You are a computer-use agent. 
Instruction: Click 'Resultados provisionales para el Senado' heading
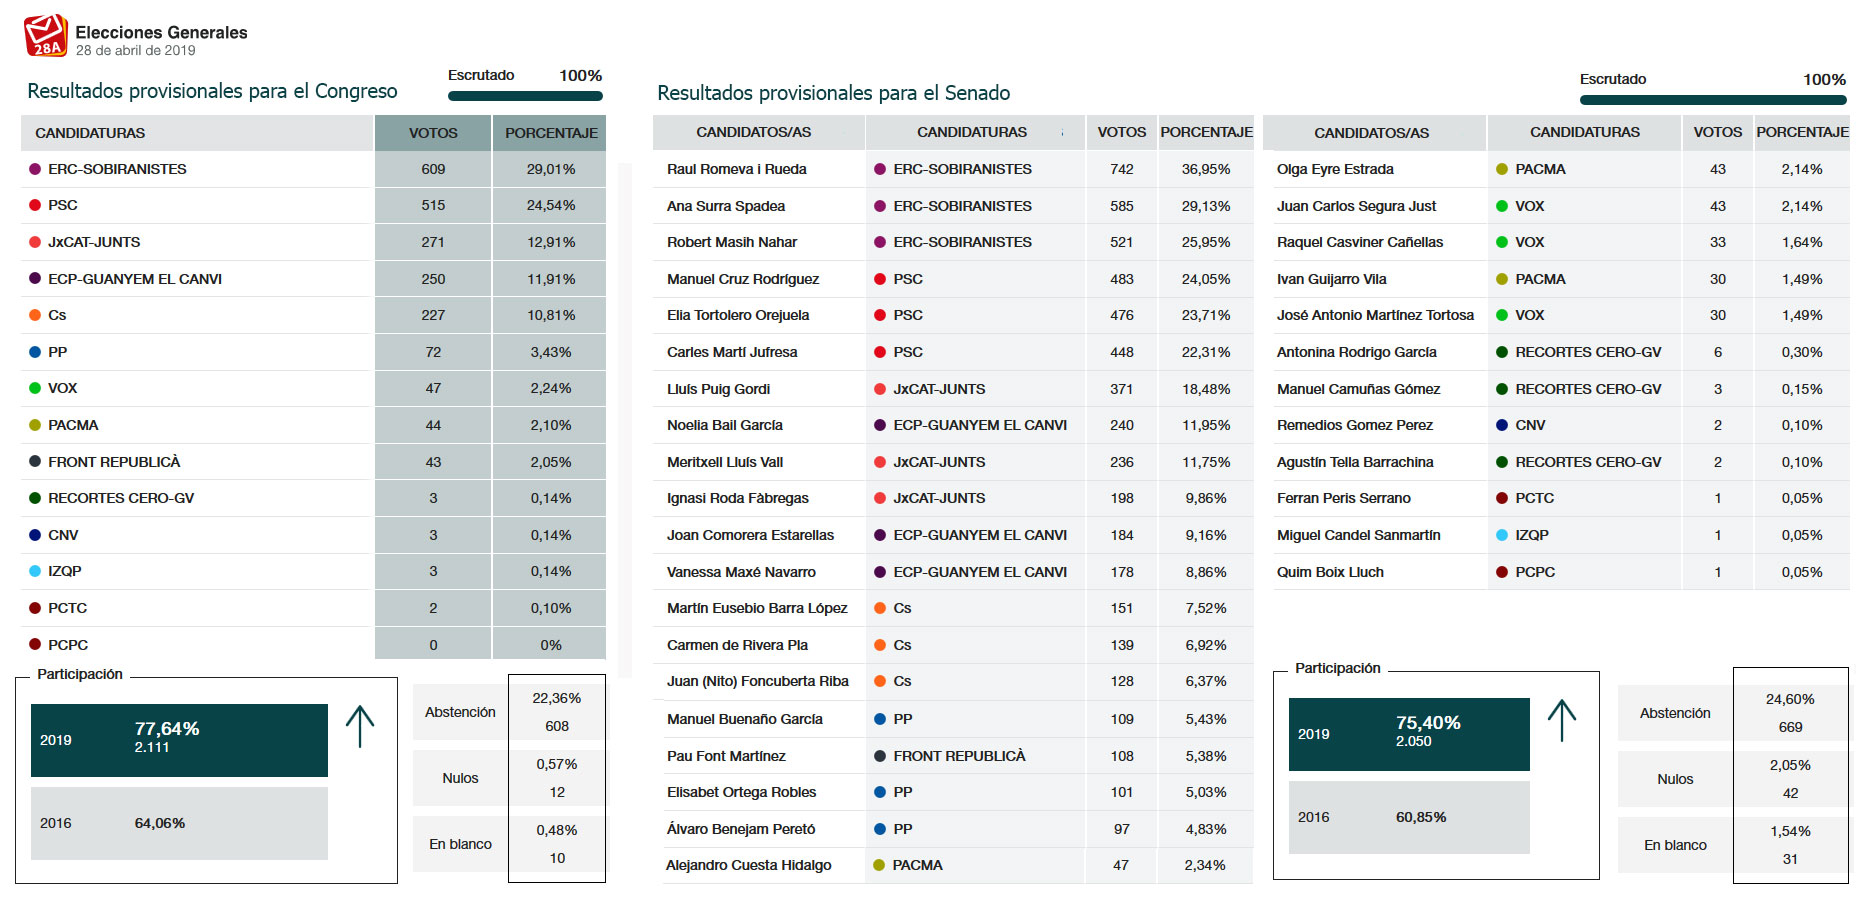coord(833,93)
